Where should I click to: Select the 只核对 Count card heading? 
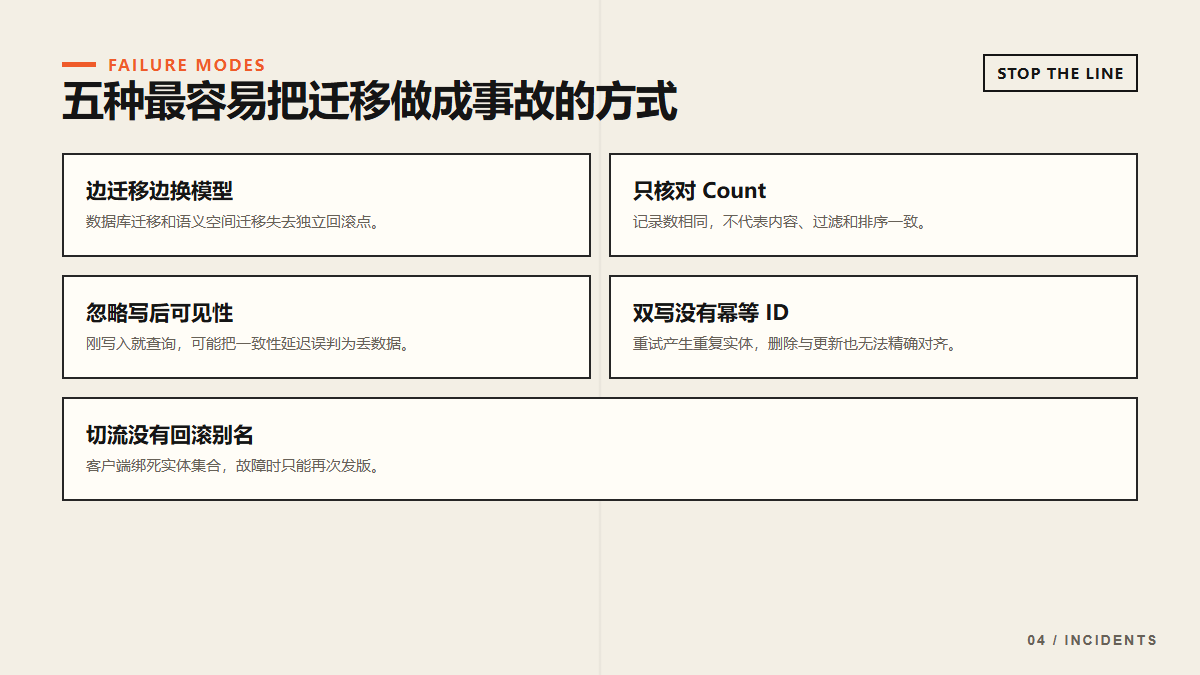pos(699,191)
